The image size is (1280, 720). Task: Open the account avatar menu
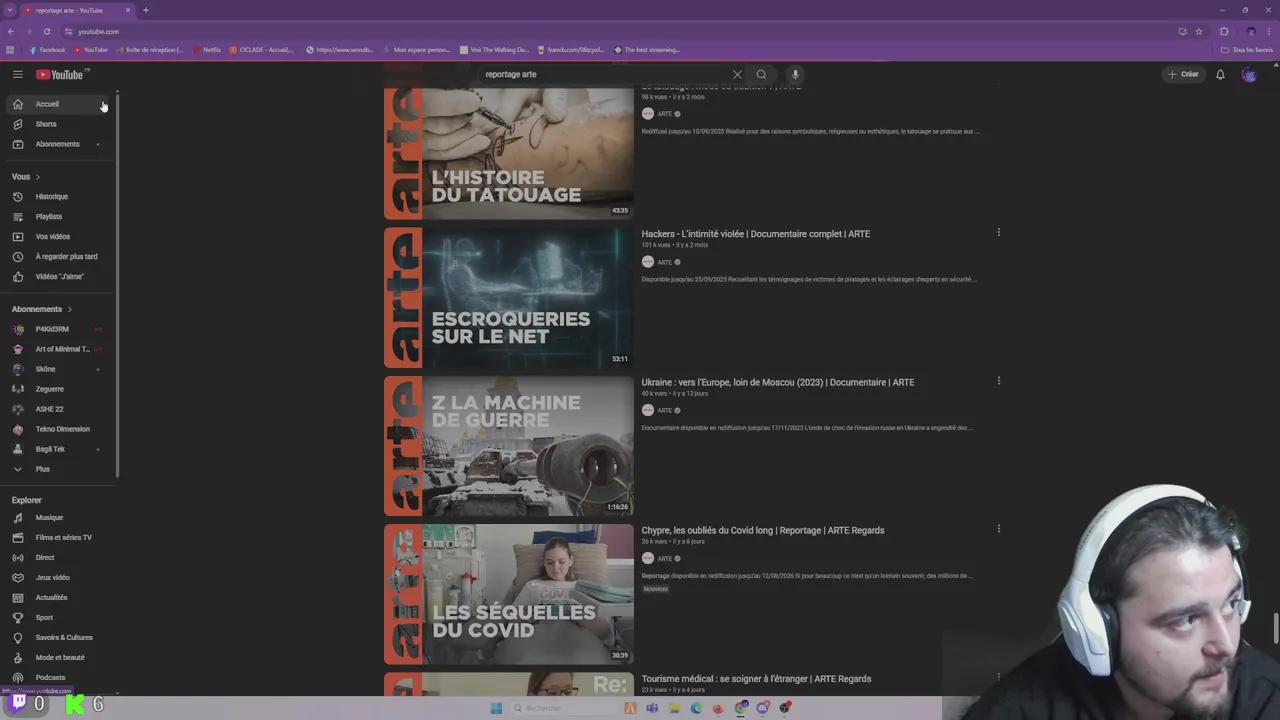(1249, 74)
